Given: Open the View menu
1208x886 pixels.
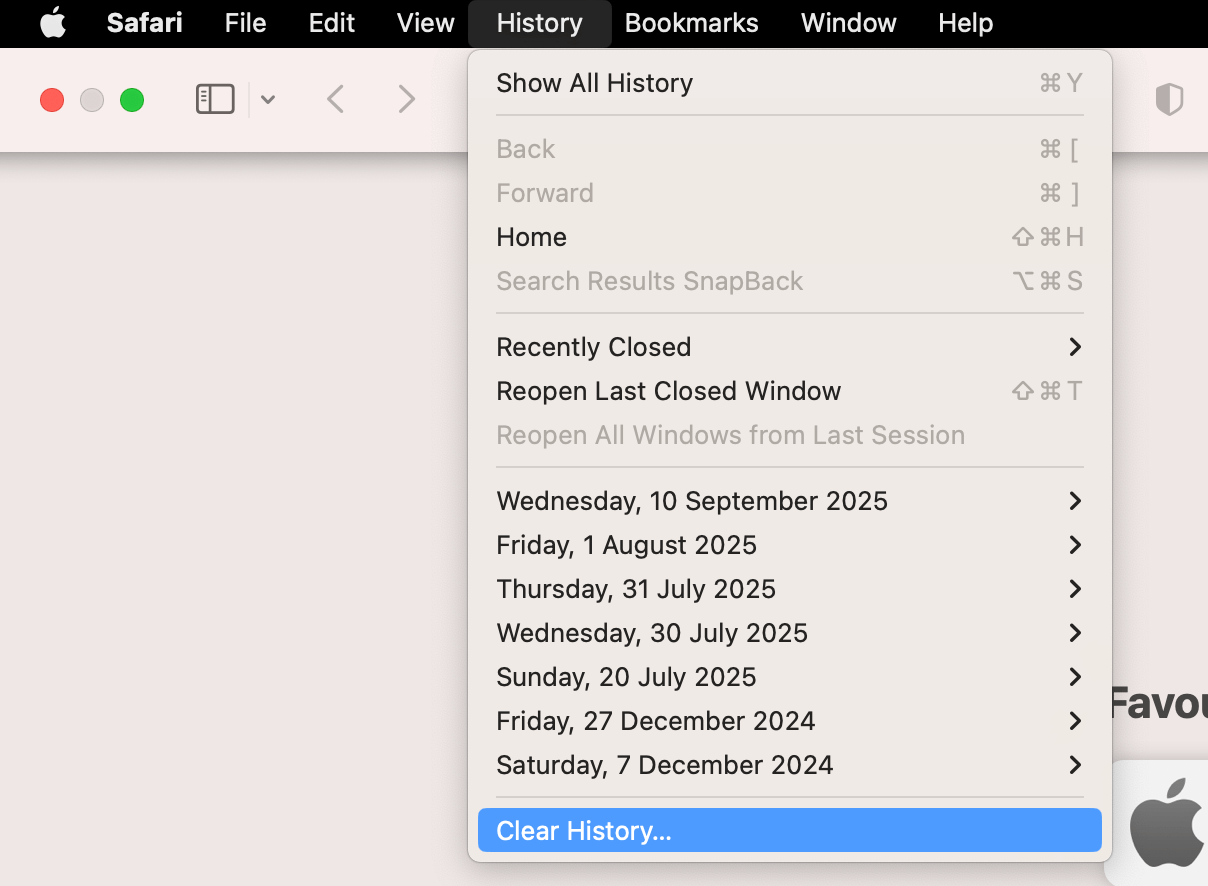Looking at the screenshot, I should coord(426,23).
